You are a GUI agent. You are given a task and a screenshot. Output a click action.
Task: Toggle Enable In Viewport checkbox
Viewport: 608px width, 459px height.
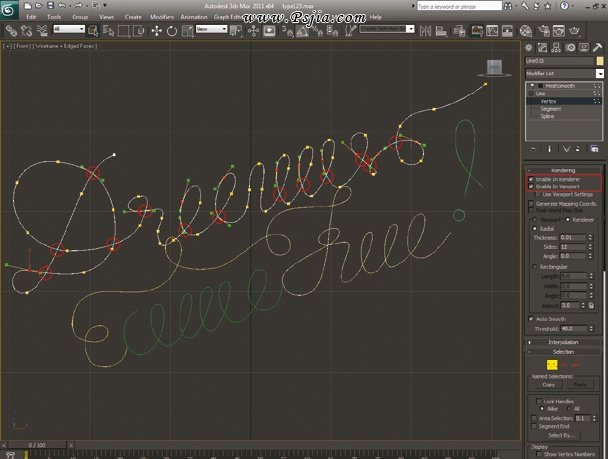pos(531,186)
